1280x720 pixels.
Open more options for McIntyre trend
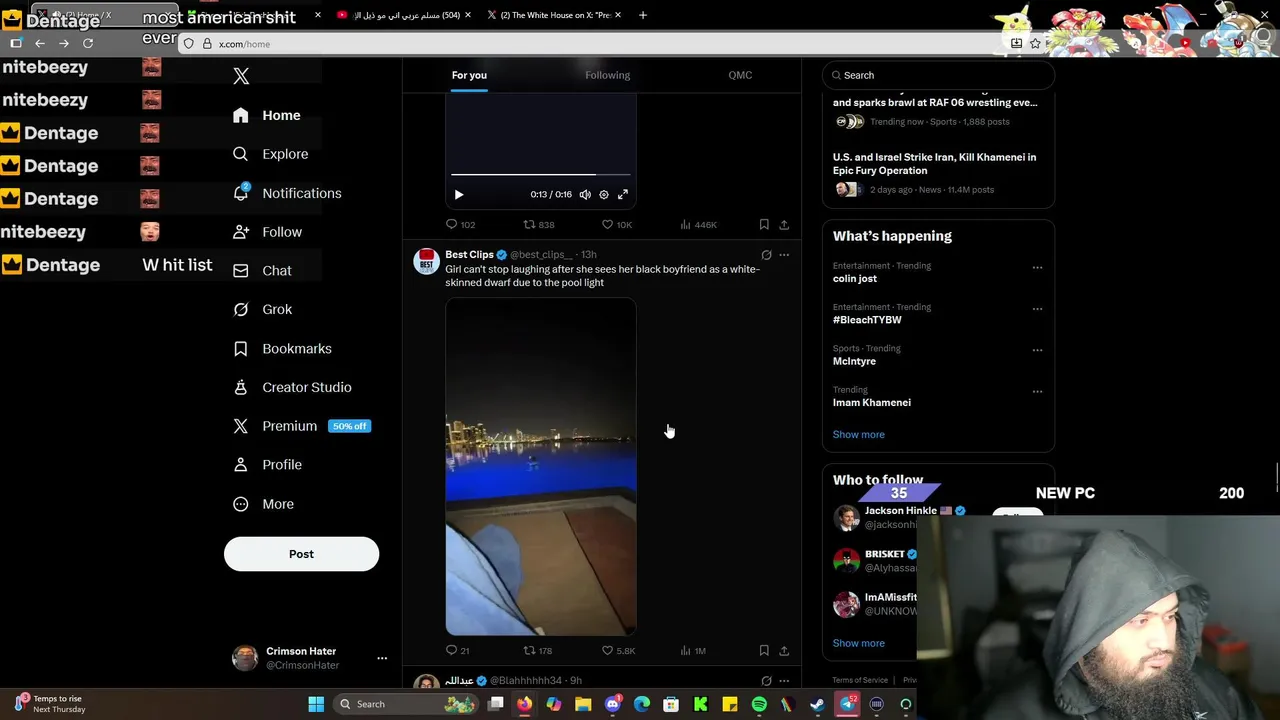1037,351
